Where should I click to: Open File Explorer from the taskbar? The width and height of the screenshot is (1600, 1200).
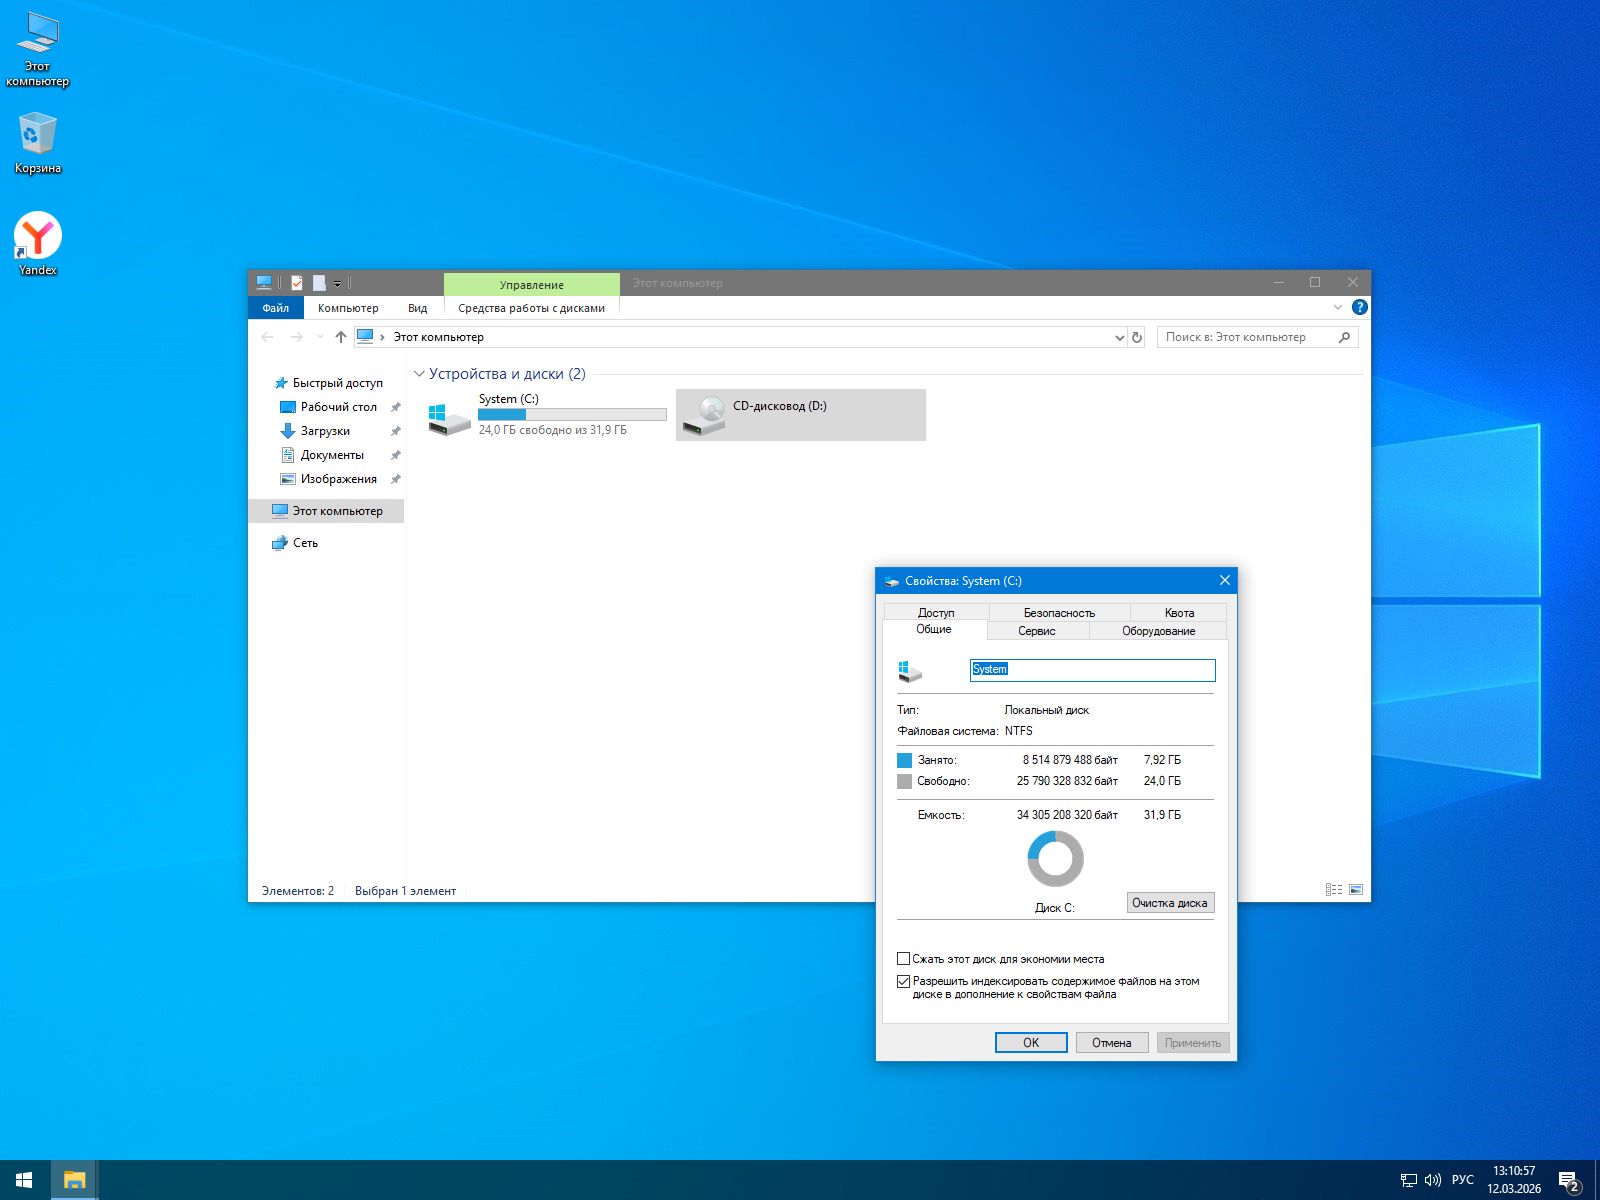(74, 1180)
